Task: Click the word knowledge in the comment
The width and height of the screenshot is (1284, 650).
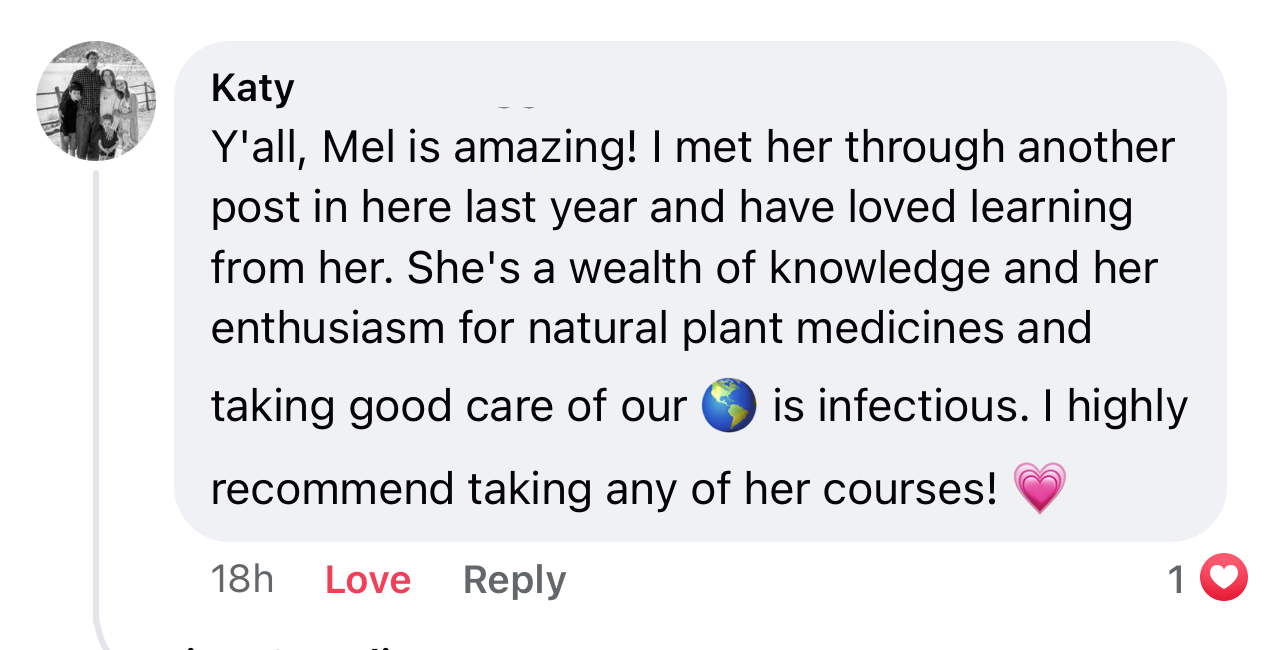Action: click(x=866, y=268)
